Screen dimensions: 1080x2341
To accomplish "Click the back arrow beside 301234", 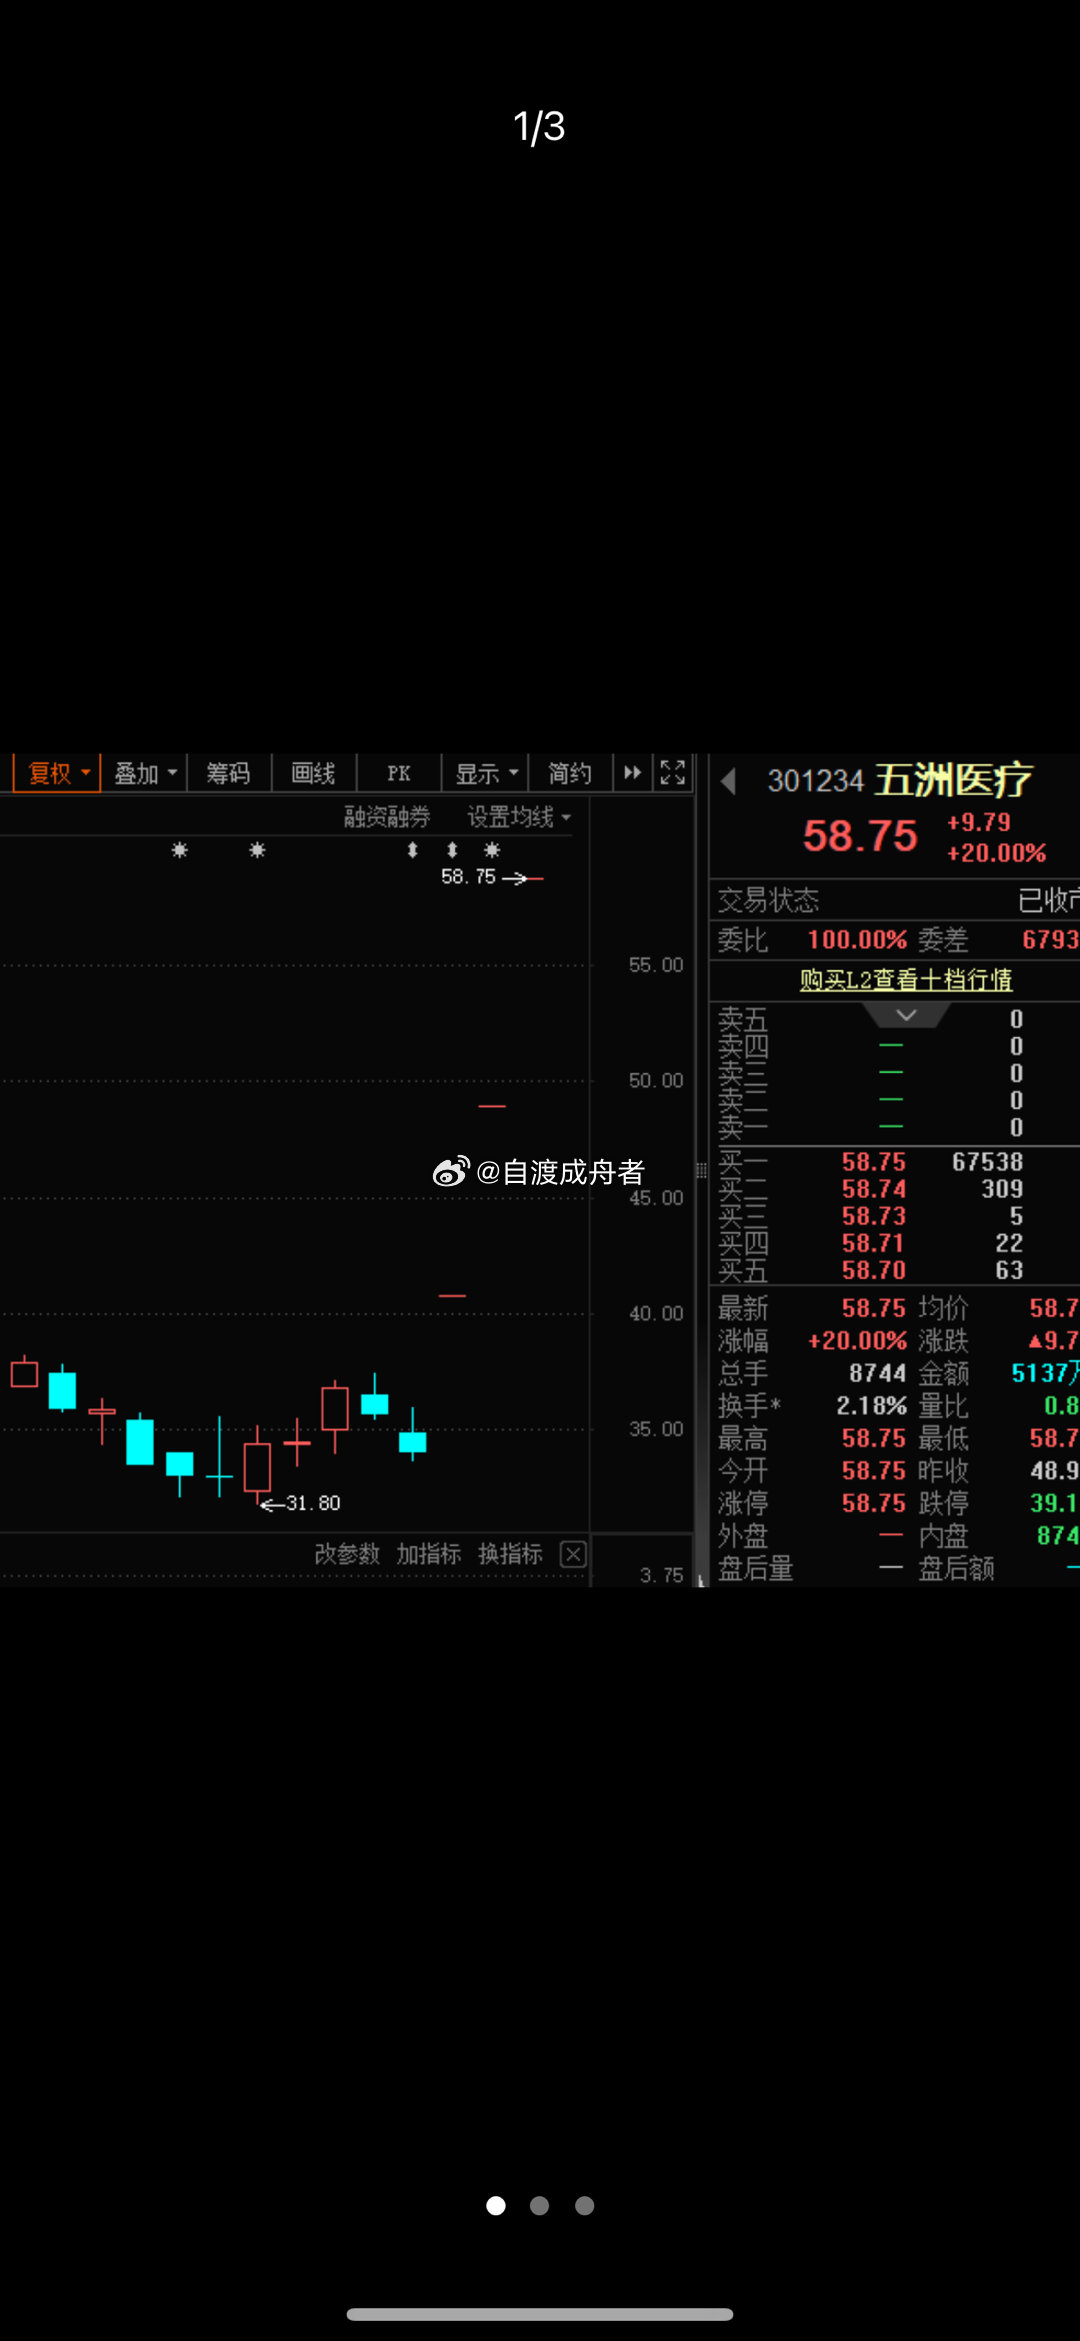I will pyautogui.click(x=729, y=781).
